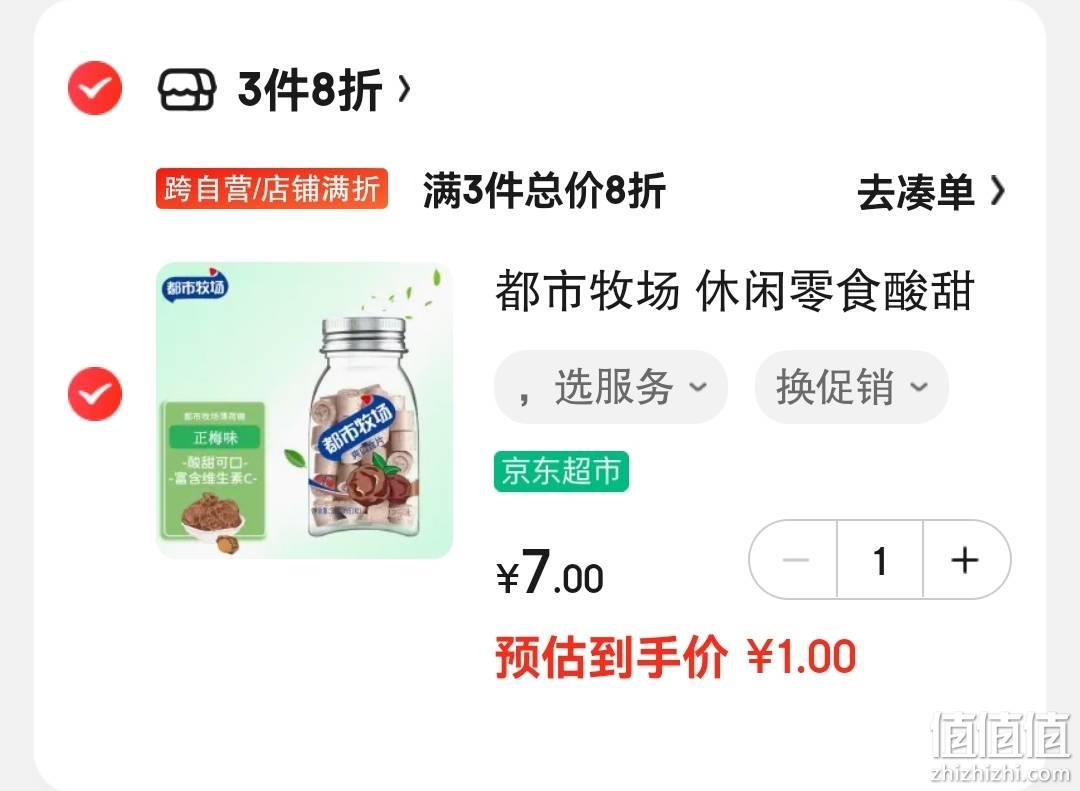Open 满3件总价8折 promotion details
1080x791 pixels.
coord(544,190)
